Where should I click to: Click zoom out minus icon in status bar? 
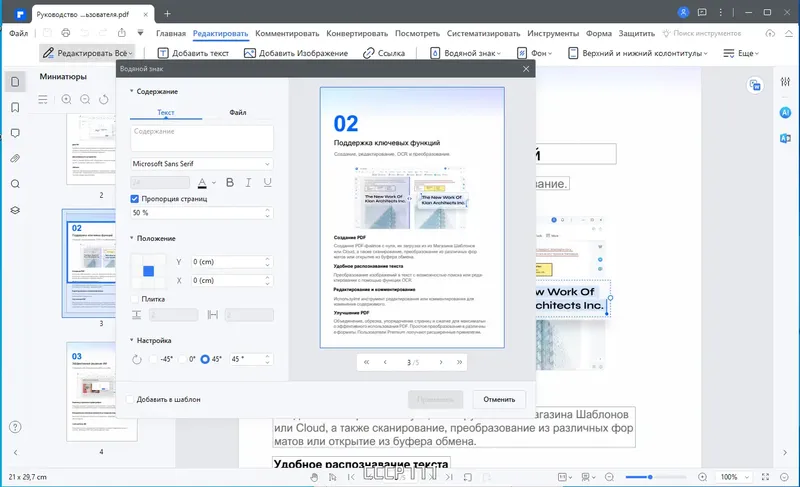609,477
